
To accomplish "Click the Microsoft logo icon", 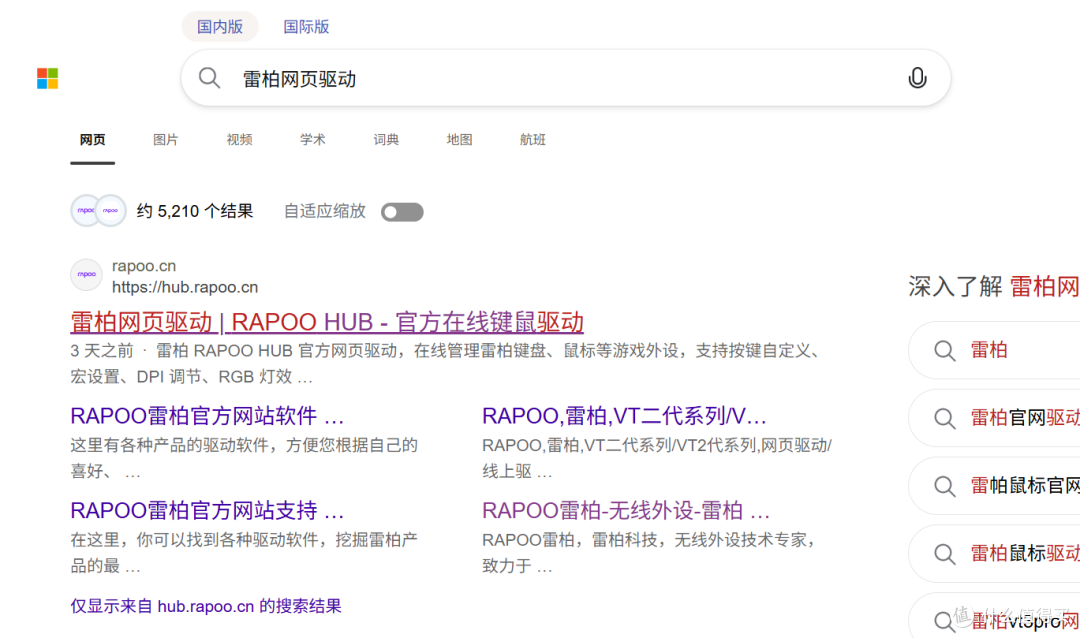I will pos(48,79).
